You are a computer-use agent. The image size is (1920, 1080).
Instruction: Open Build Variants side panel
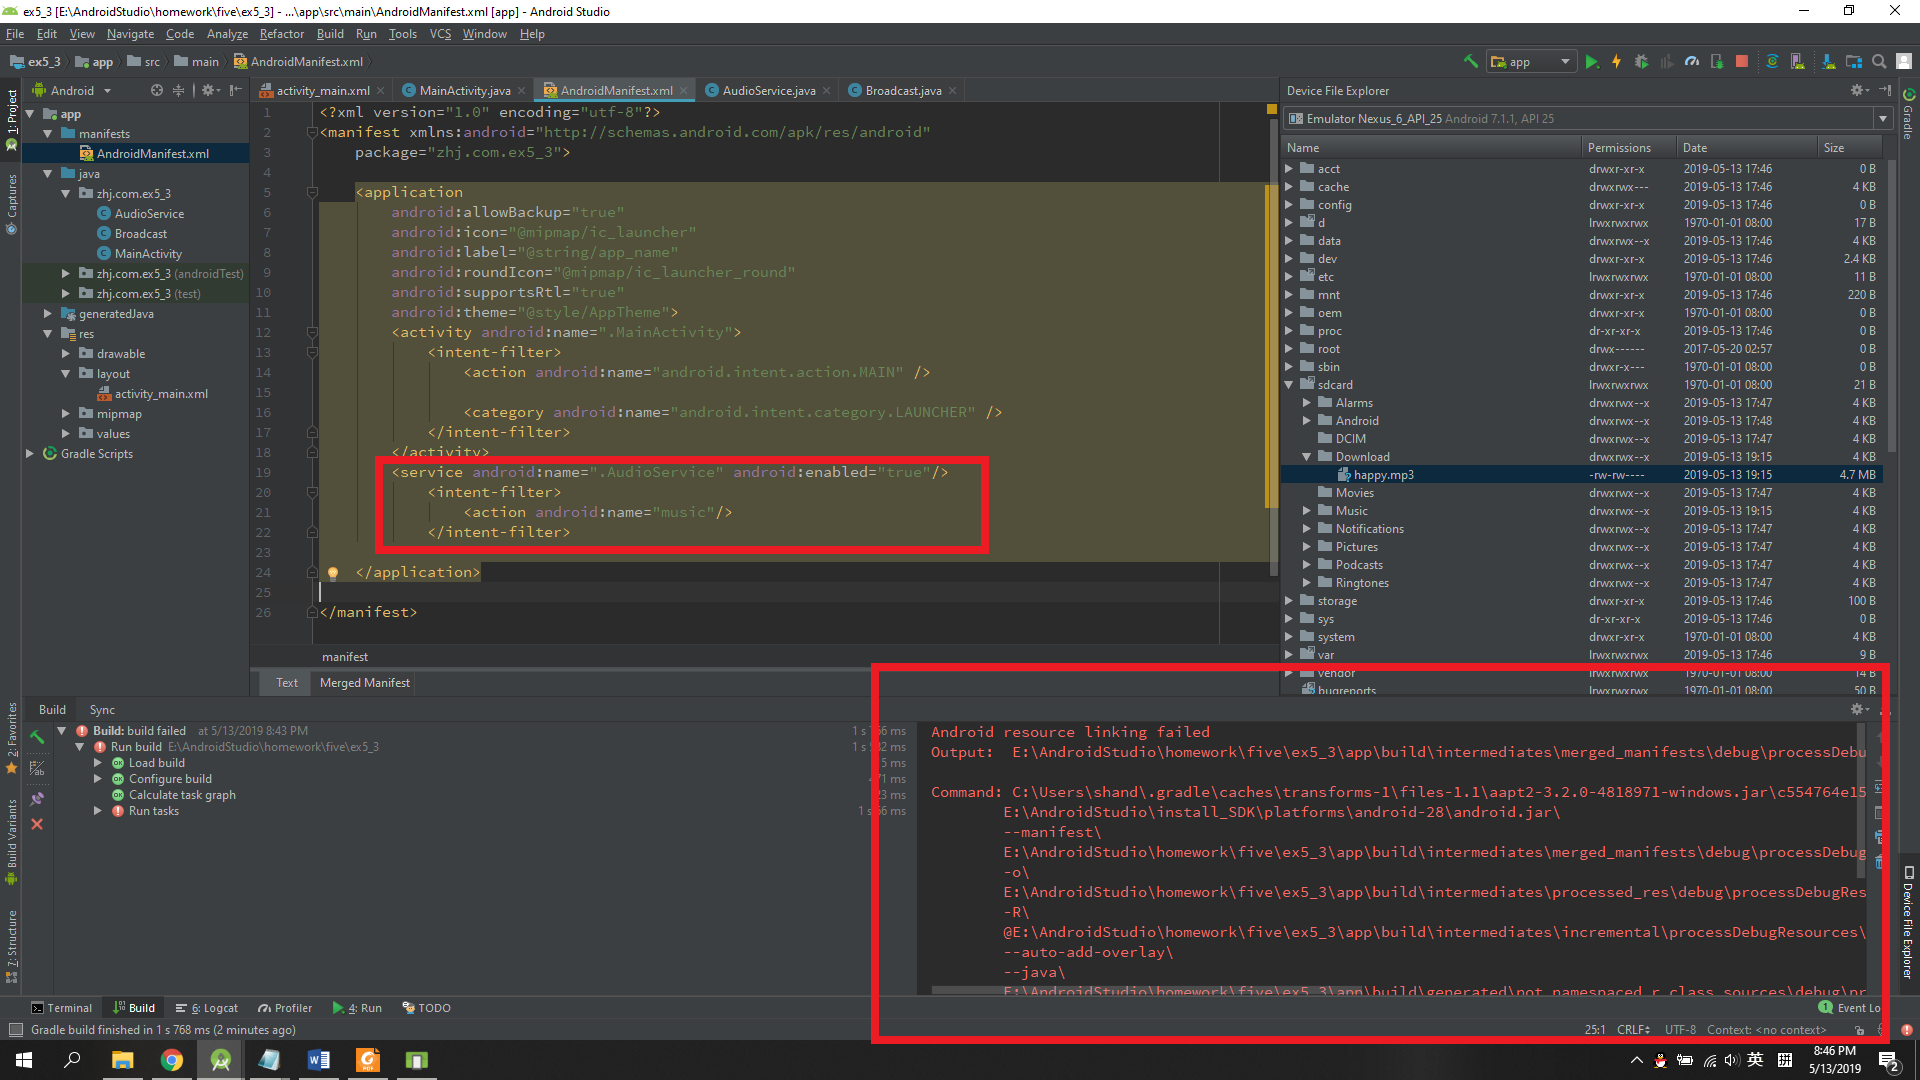tap(11, 840)
